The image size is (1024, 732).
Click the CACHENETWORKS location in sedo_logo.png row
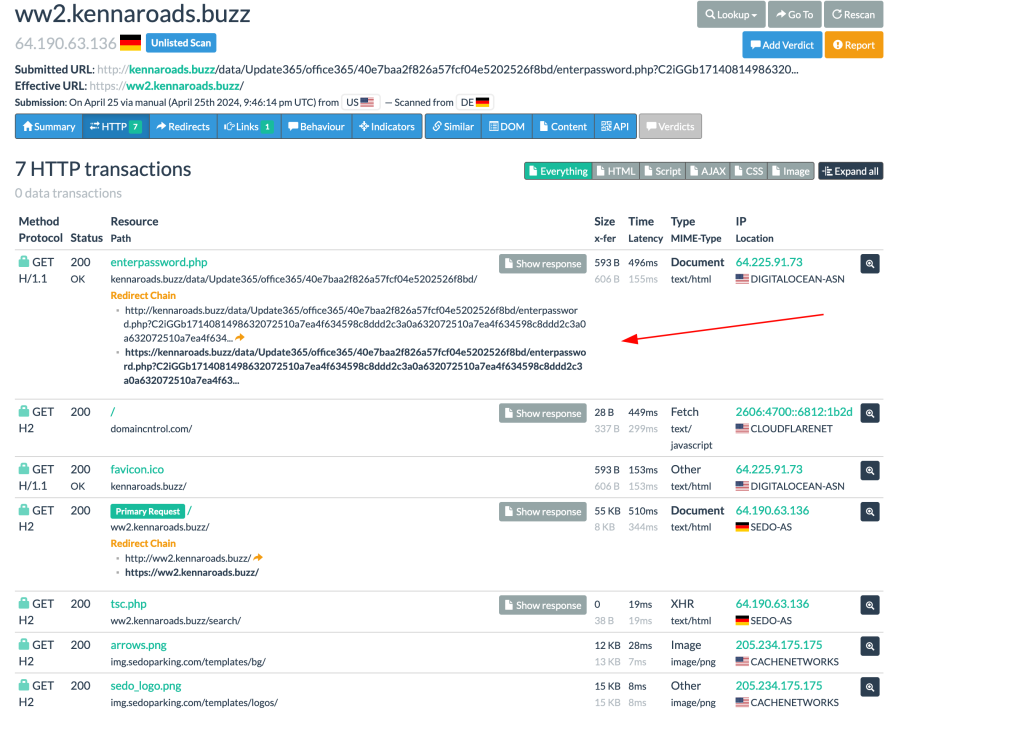[x=794, y=703]
